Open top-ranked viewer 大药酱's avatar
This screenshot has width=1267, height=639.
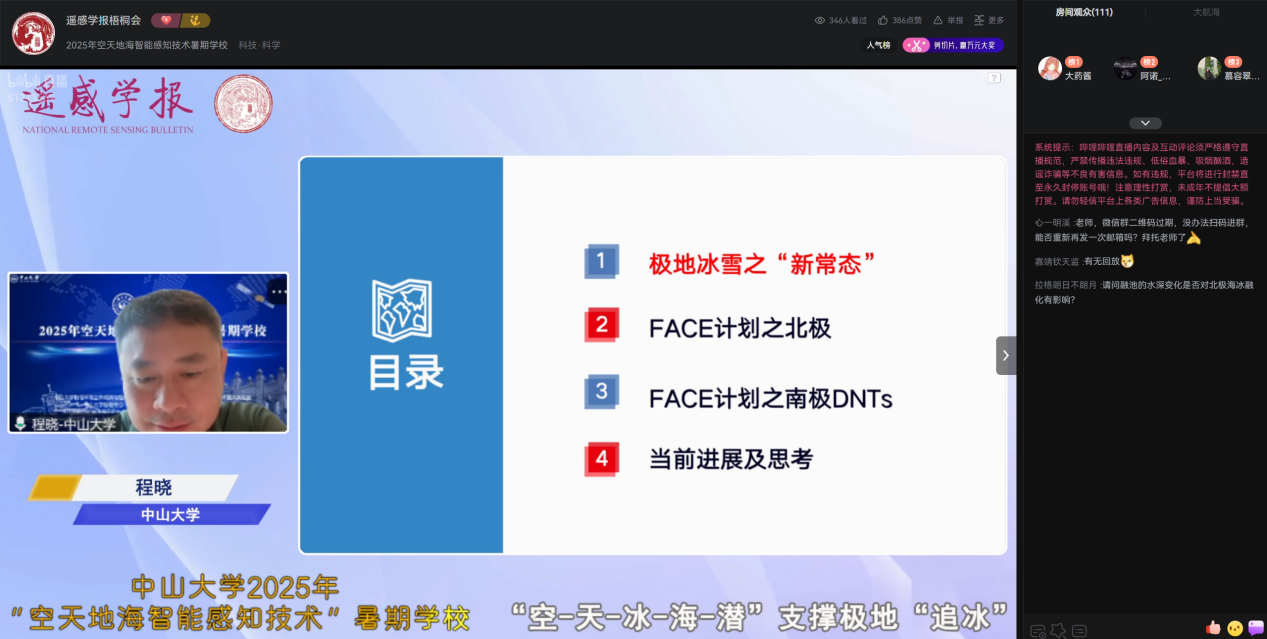(x=1049, y=68)
